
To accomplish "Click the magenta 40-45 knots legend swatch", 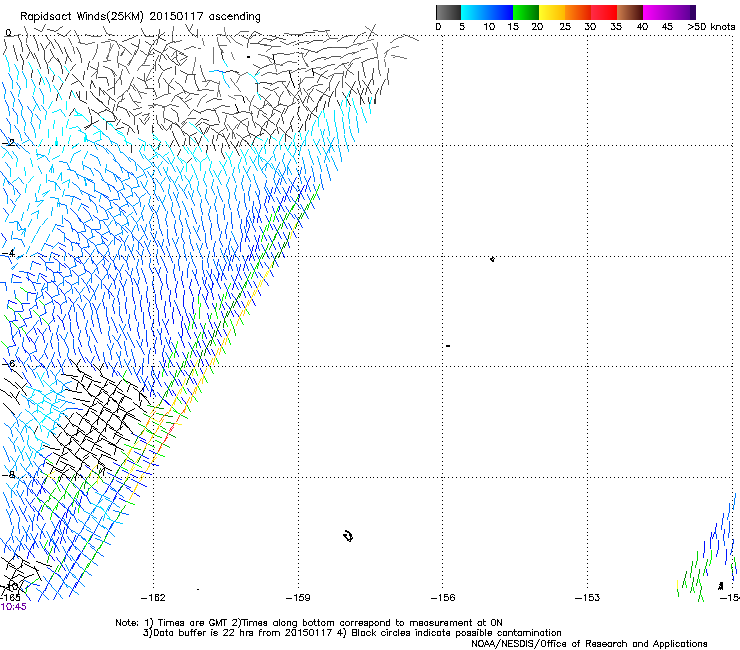I will (x=656, y=12).
